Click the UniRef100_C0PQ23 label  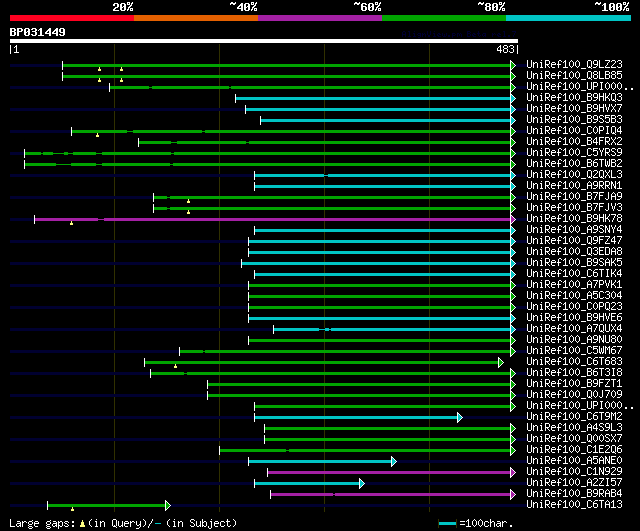(574, 307)
